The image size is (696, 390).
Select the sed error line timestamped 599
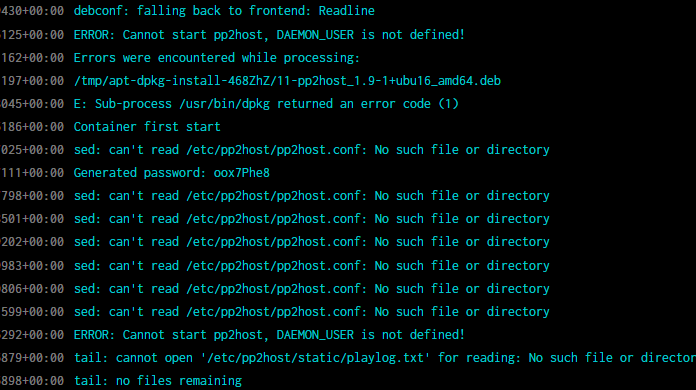[312, 312]
